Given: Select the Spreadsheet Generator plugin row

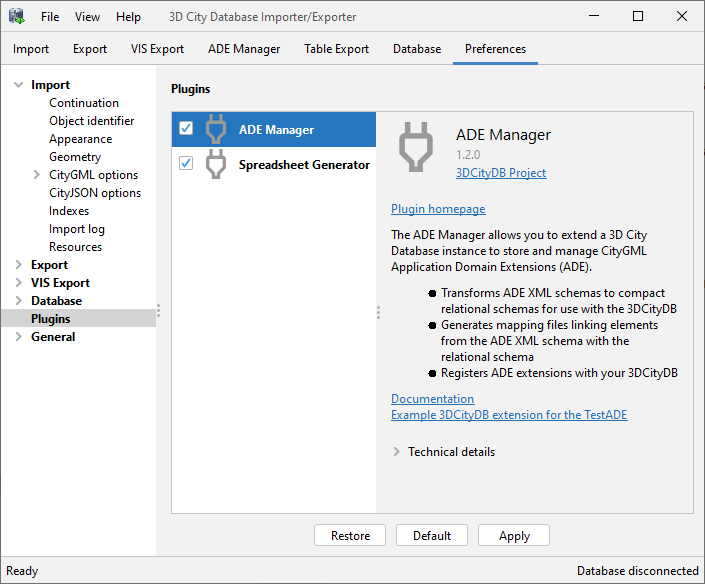Looking at the screenshot, I should click(274, 165).
